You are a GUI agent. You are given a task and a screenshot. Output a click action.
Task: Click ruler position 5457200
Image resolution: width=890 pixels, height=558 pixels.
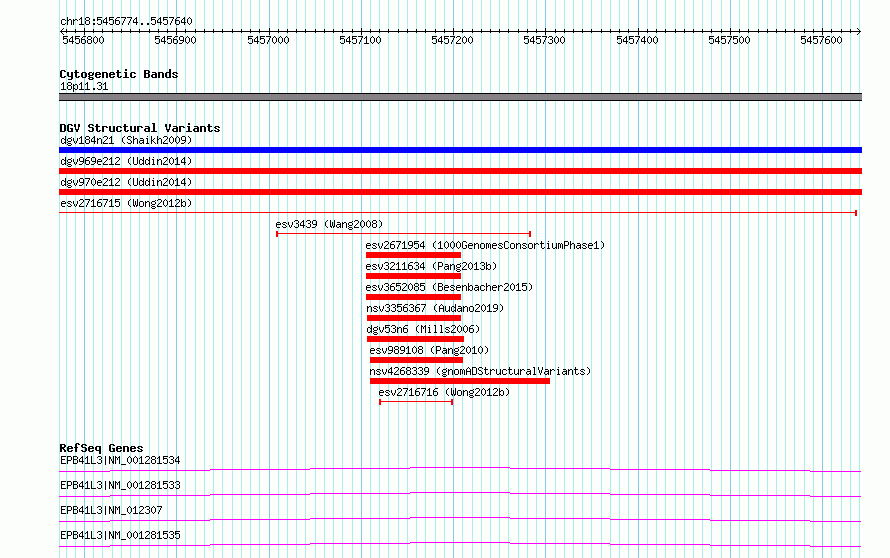(452, 40)
